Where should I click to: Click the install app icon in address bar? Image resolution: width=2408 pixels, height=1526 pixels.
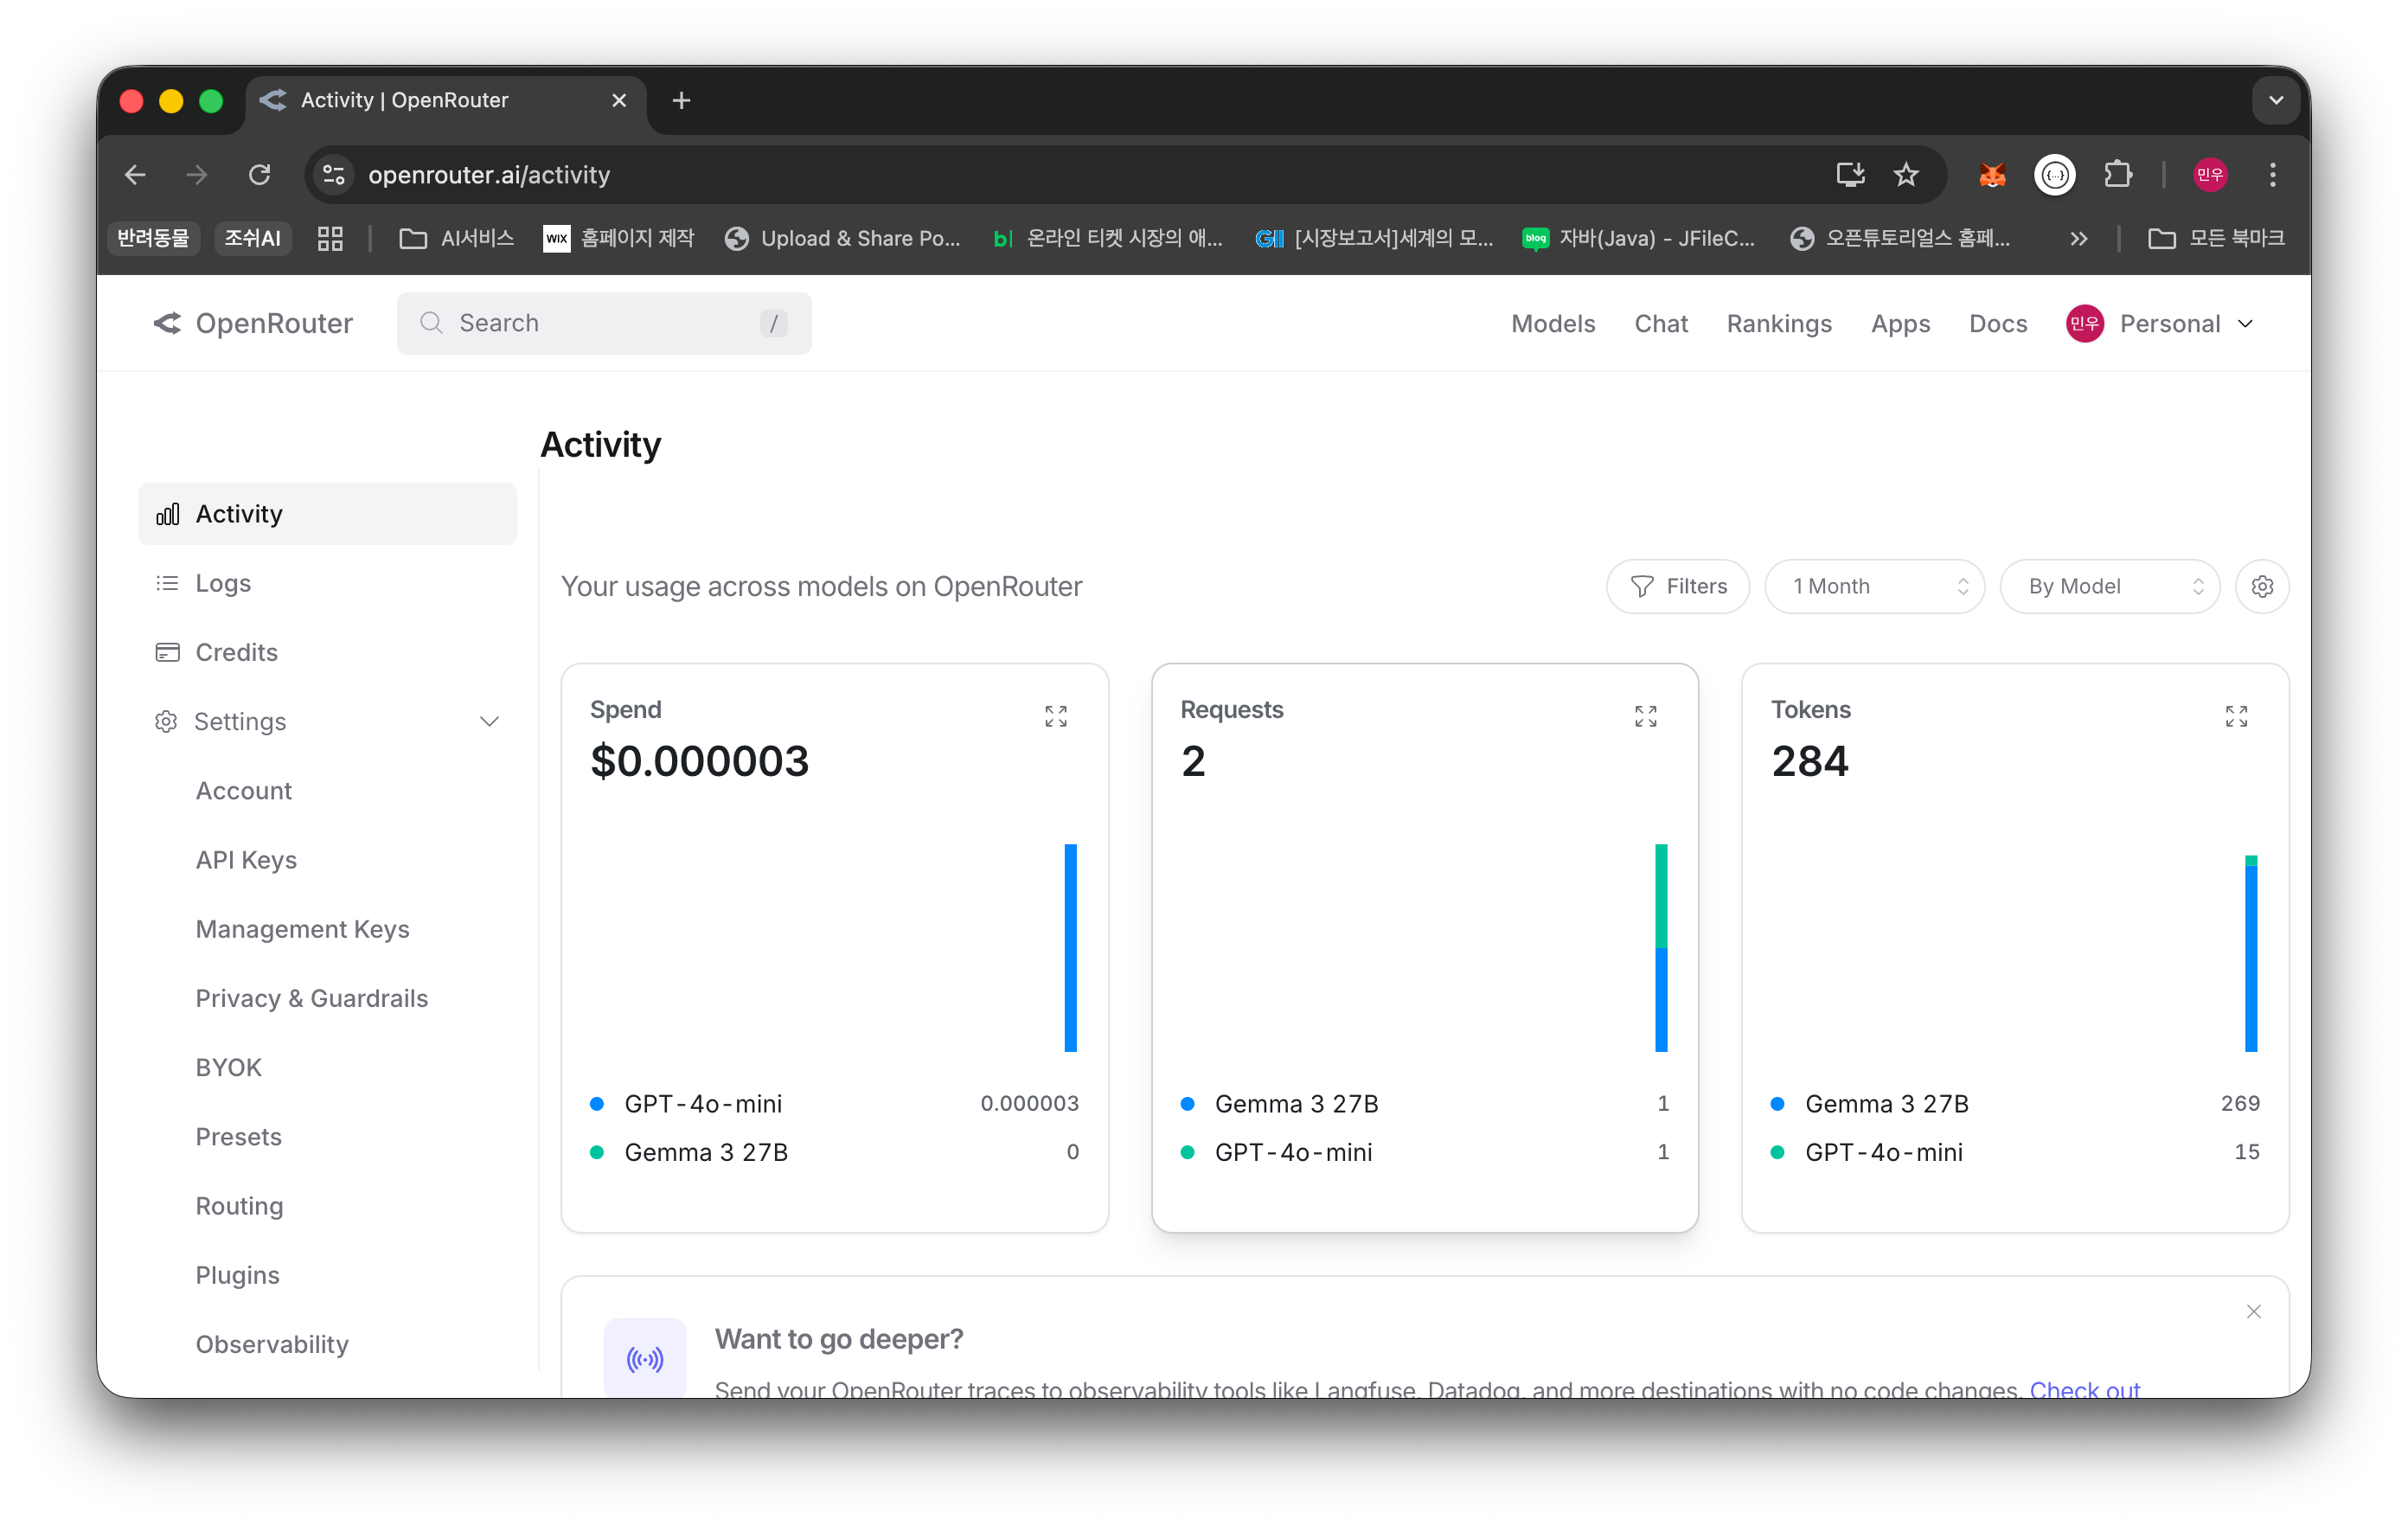1850,175
